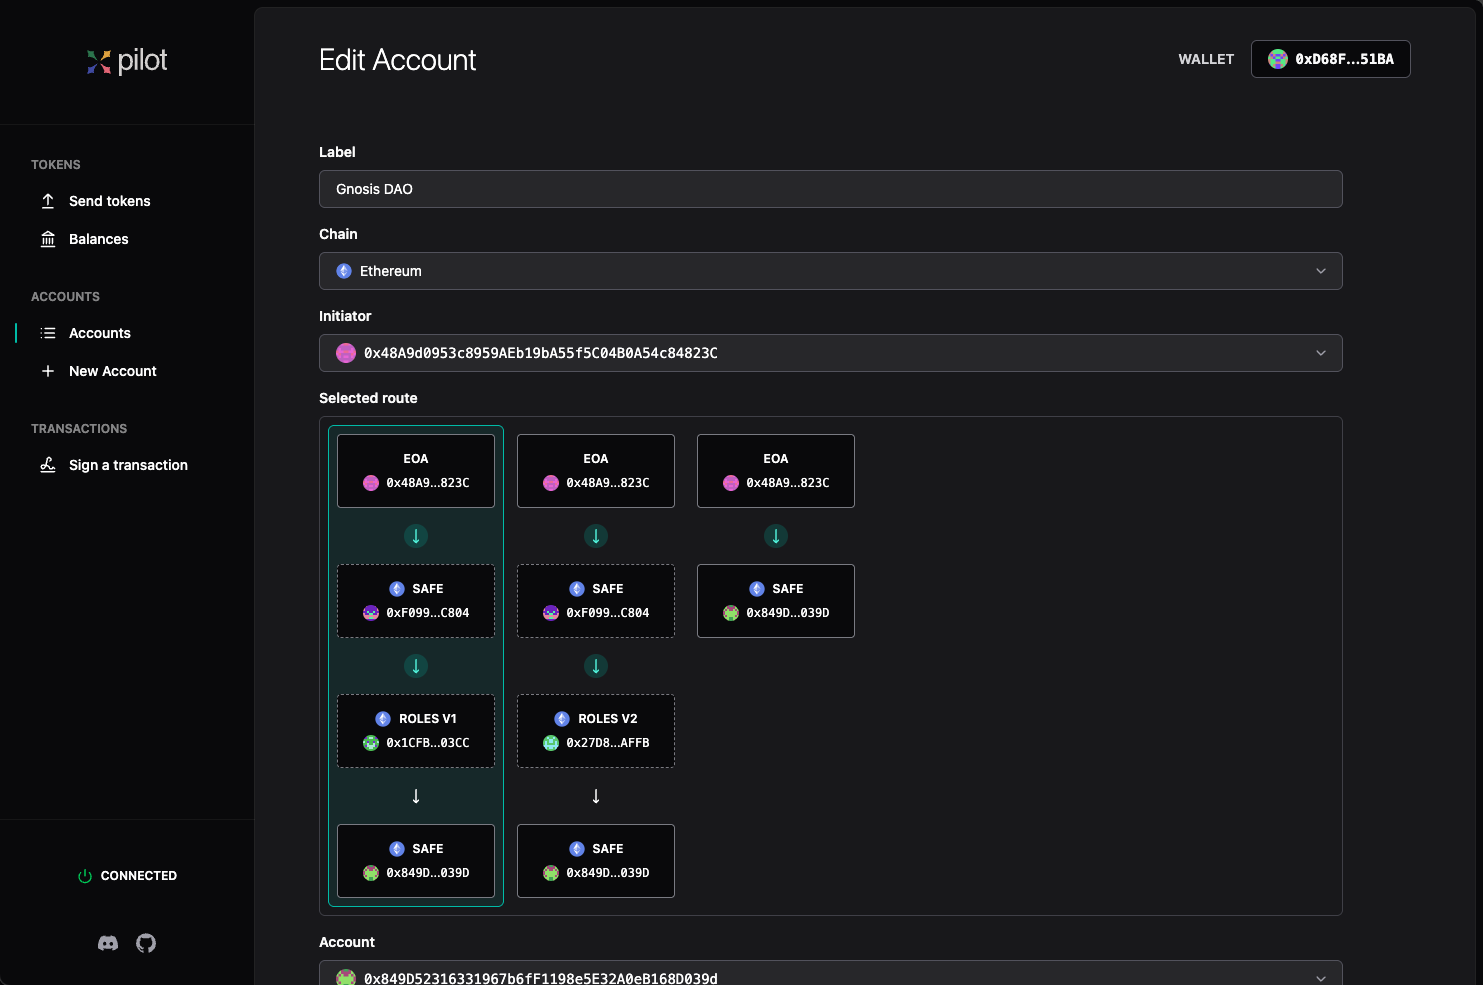Click the Connected power icon

point(85,876)
